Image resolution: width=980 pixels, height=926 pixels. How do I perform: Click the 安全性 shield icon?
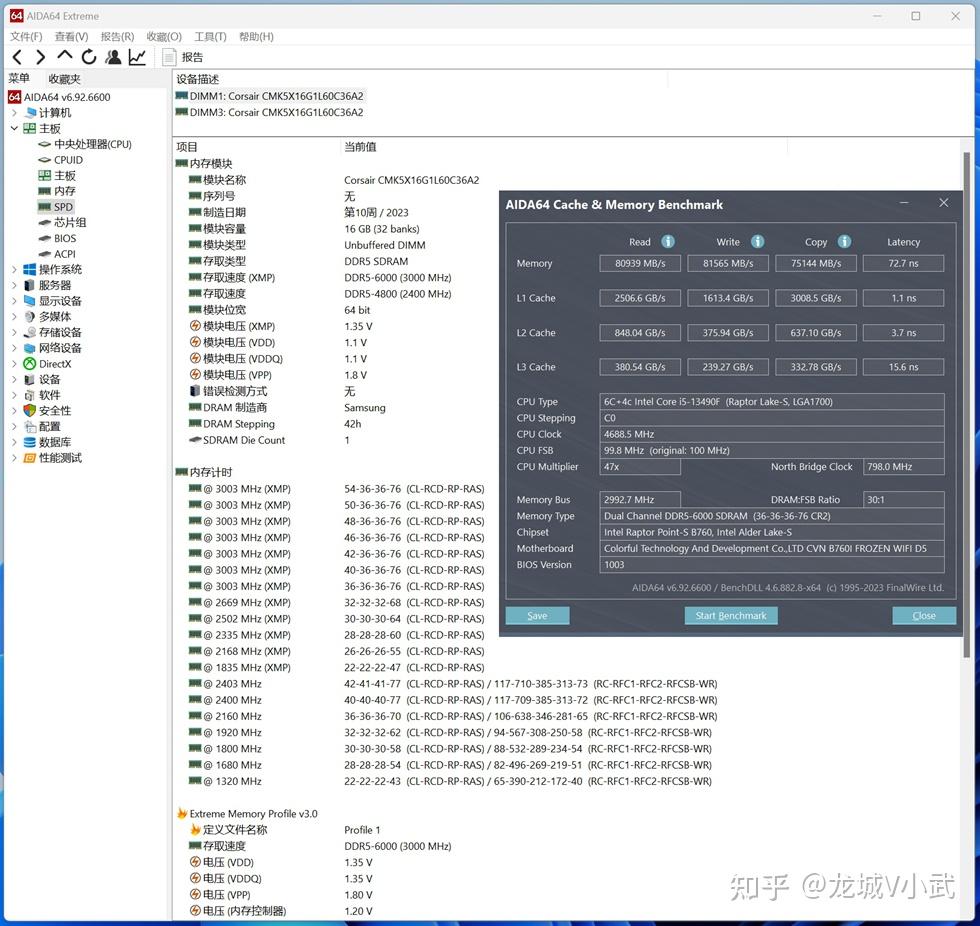click(x=29, y=411)
